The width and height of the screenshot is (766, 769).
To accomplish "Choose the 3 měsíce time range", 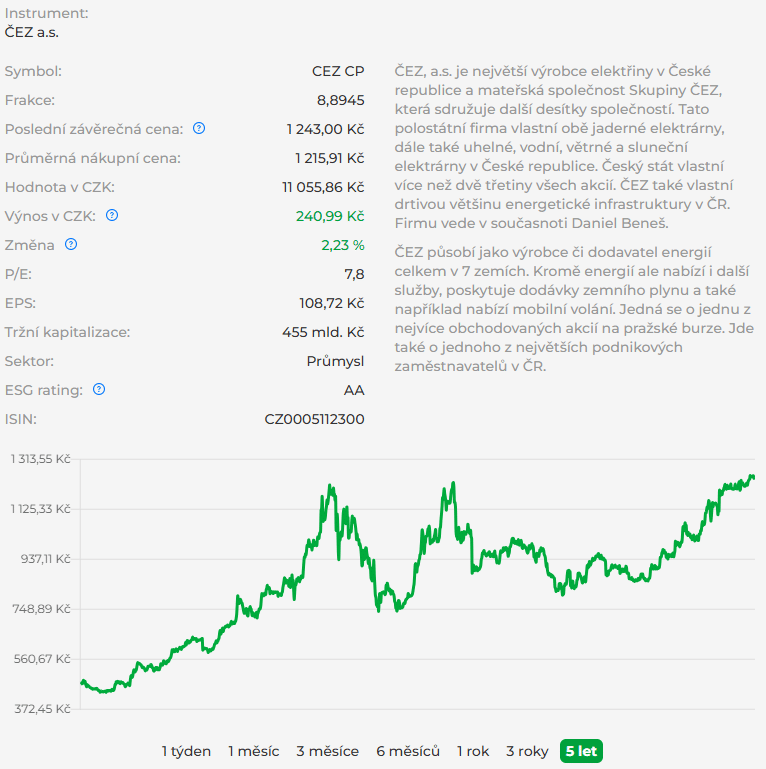I will click(x=327, y=751).
